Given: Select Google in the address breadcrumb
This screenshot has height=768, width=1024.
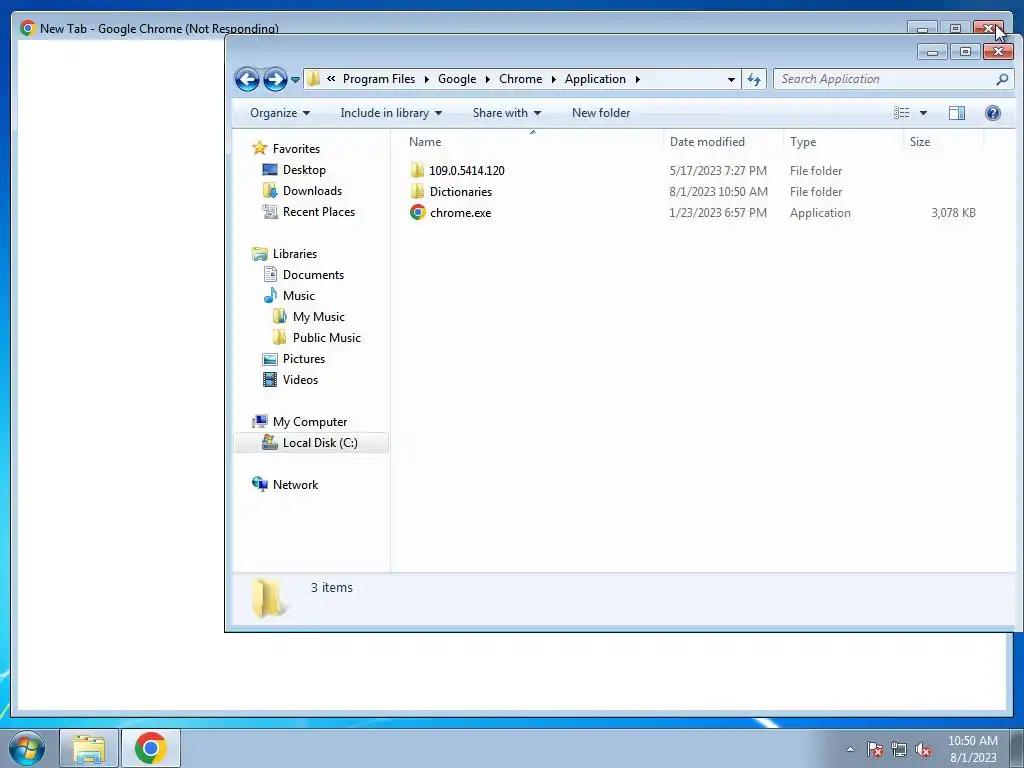Looking at the screenshot, I should (x=456, y=79).
